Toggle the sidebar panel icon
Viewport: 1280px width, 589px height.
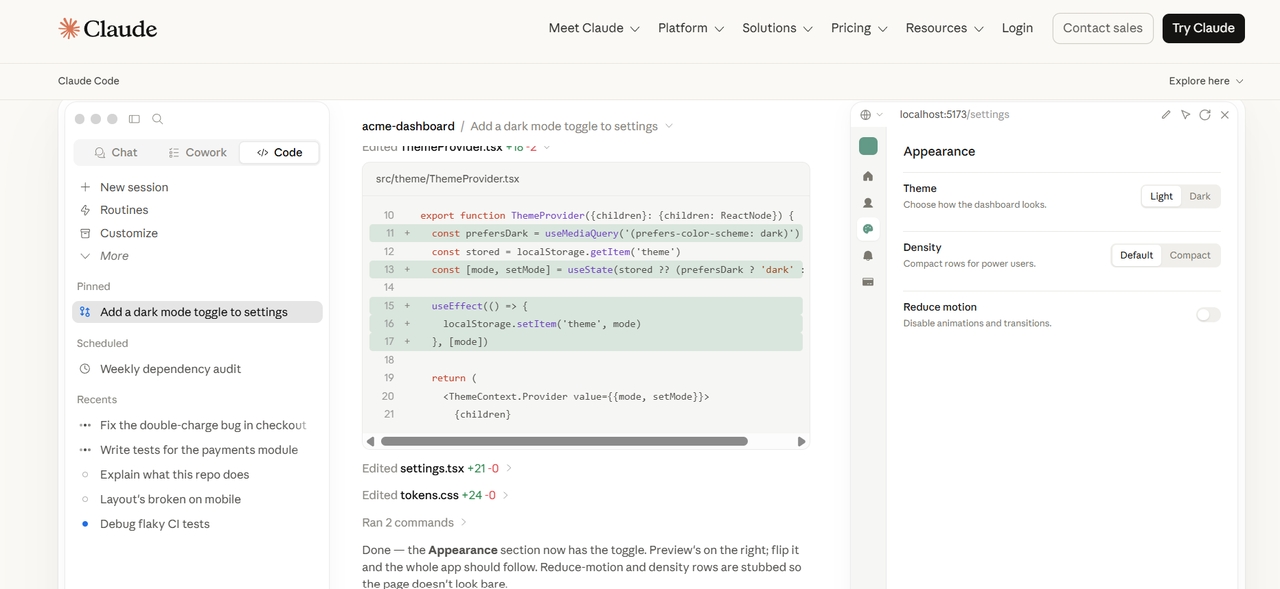(x=134, y=119)
